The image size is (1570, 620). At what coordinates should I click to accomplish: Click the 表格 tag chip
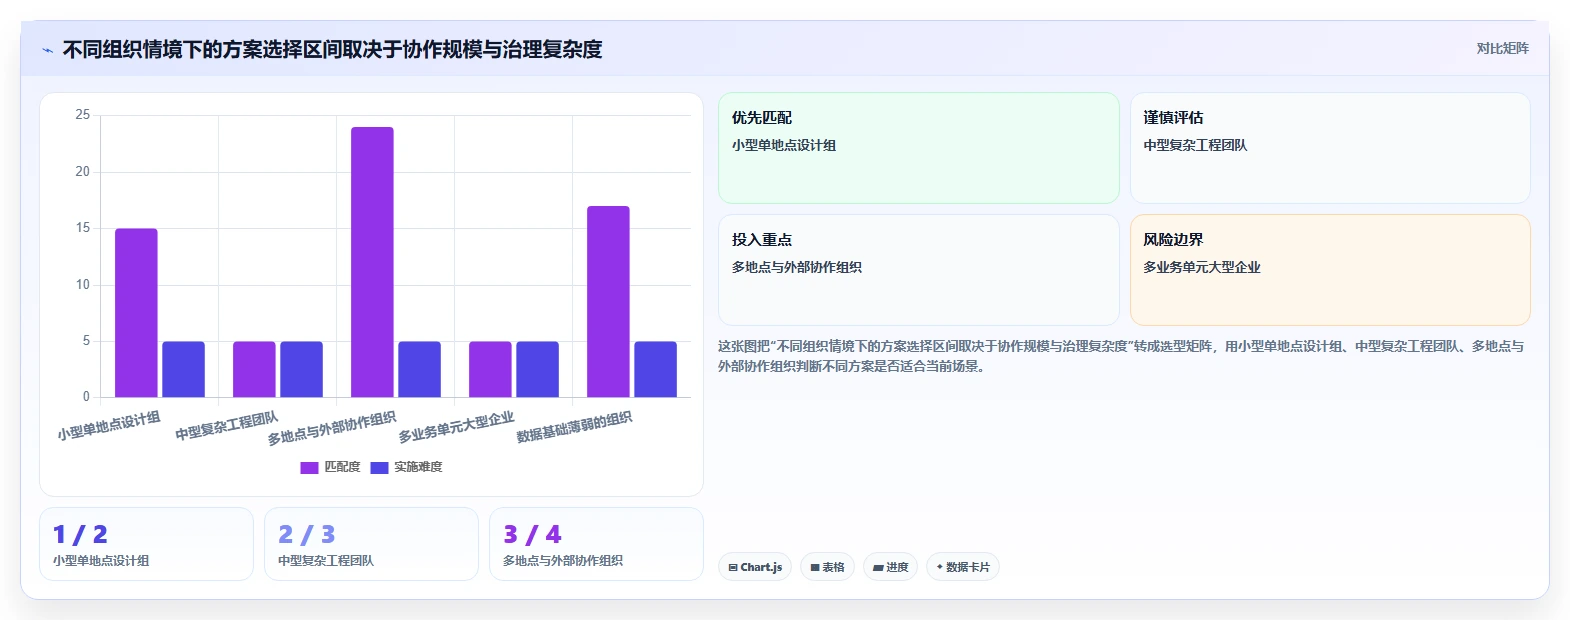coord(827,567)
